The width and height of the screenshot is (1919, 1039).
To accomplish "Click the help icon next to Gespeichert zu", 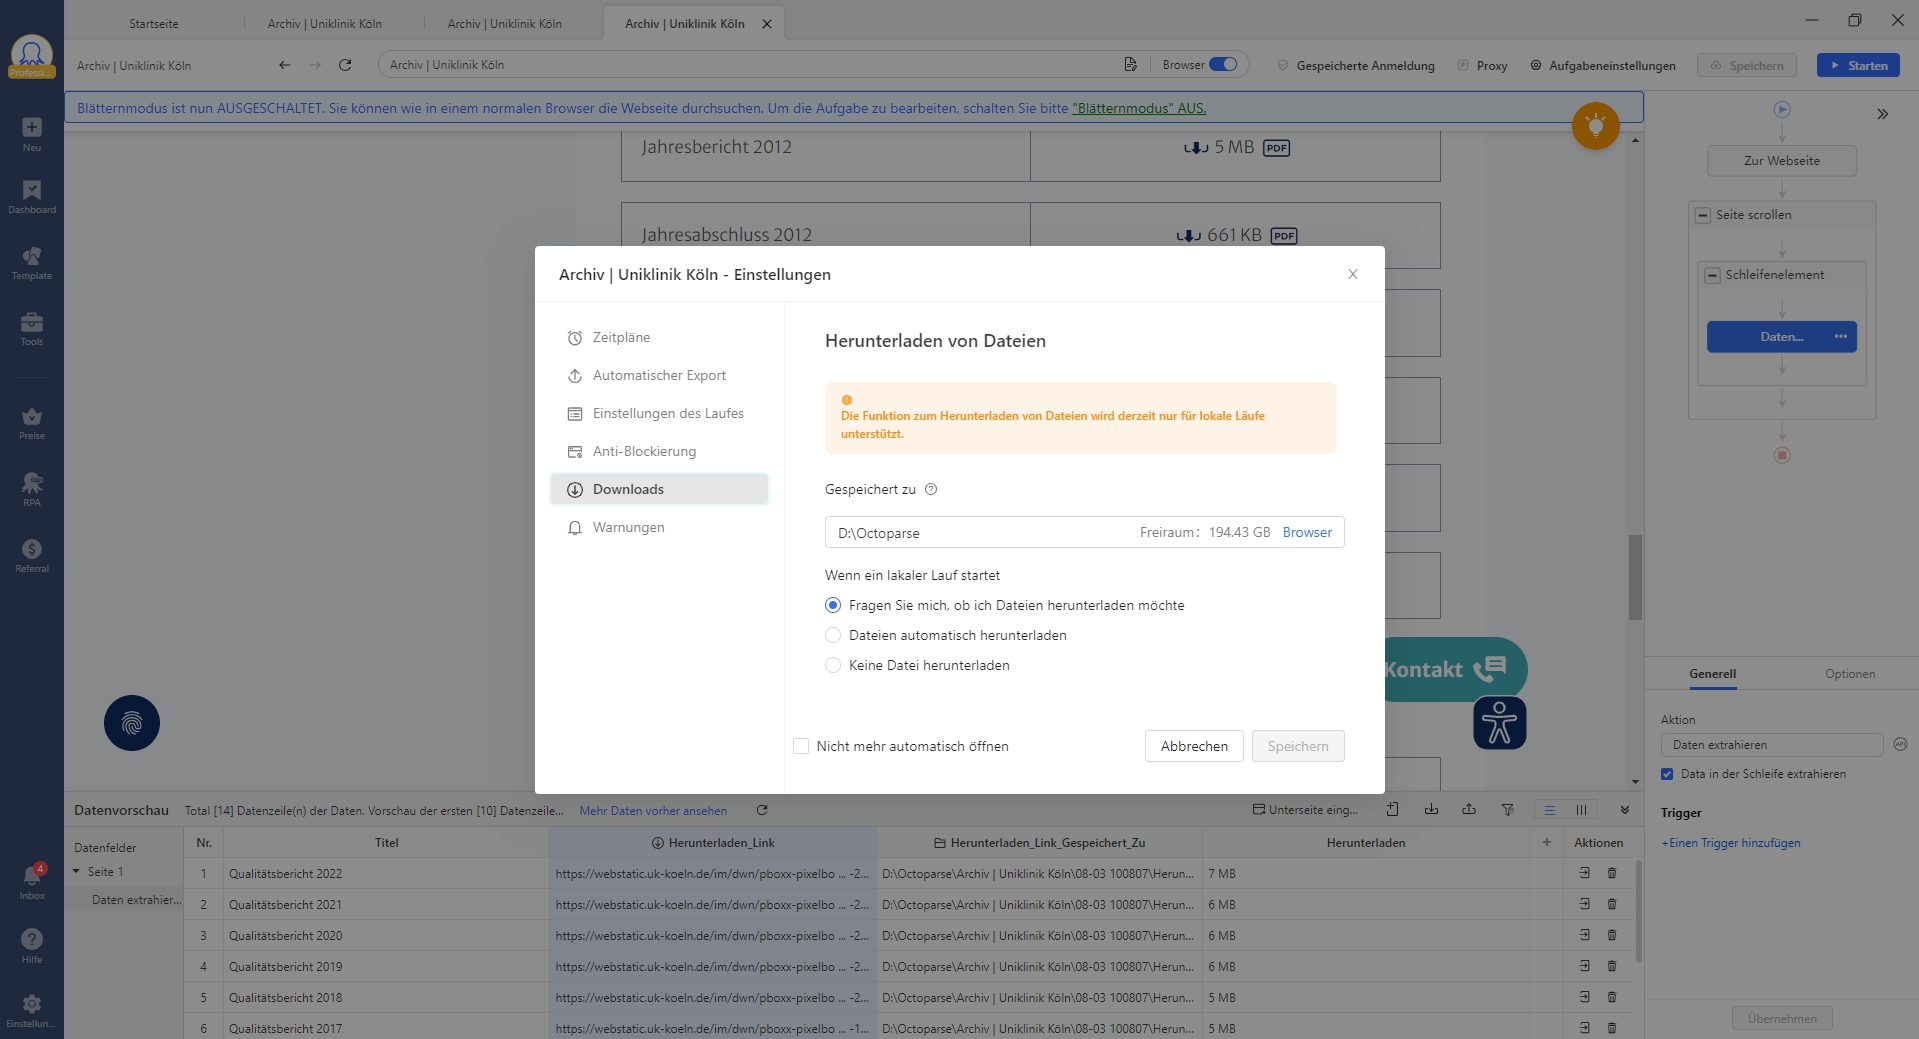I will point(931,489).
